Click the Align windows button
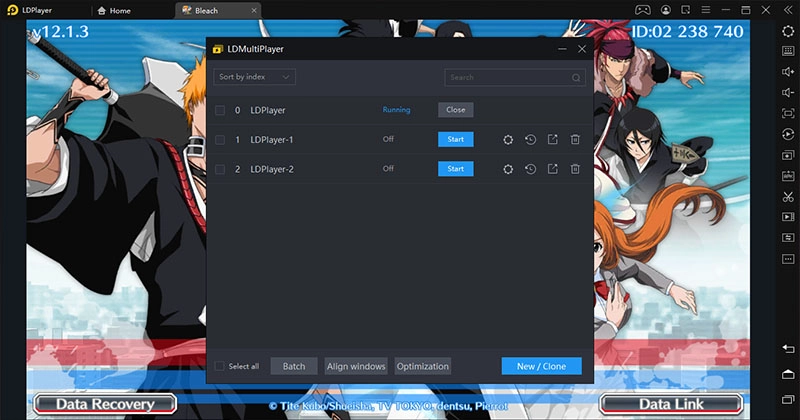Screen dimensions: 800x420 pyautogui.click(x=356, y=366)
